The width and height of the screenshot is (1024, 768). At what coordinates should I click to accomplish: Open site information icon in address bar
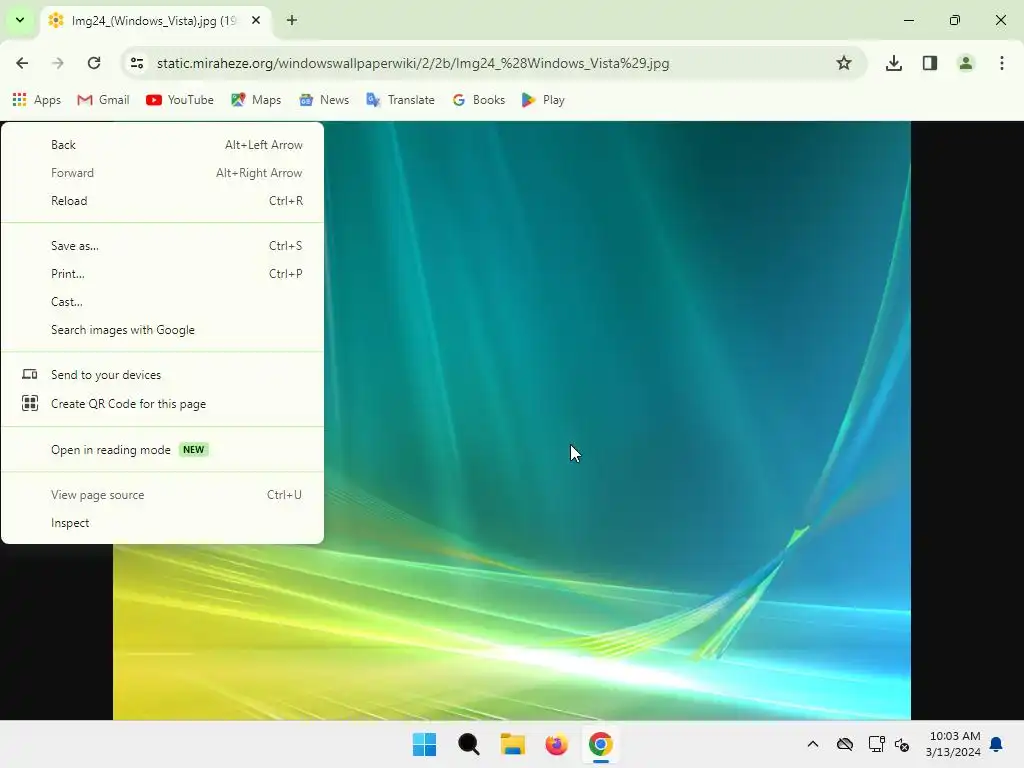coord(137,63)
